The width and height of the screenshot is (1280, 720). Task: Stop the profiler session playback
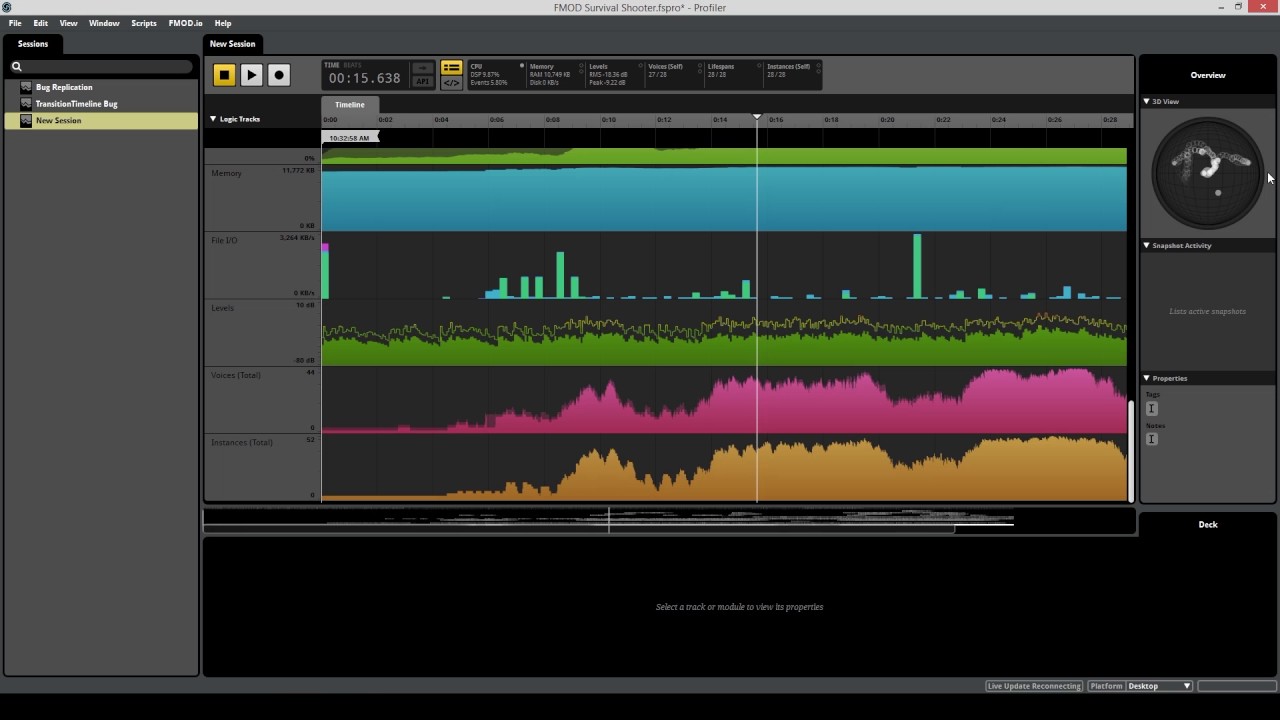[224, 75]
